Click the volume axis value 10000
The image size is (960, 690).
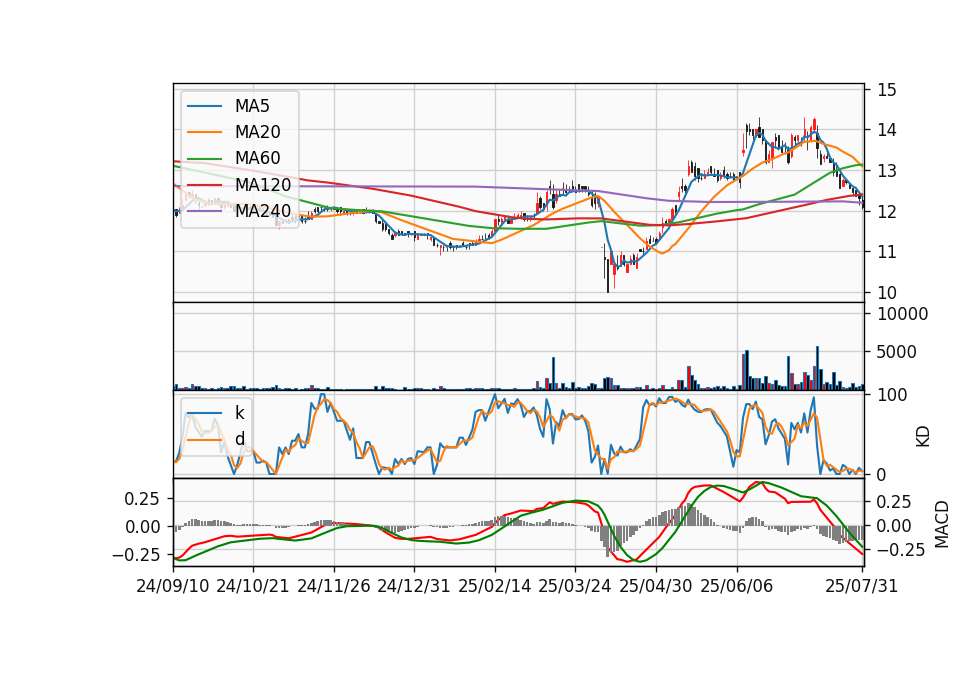pyautogui.click(x=902, y=314)
